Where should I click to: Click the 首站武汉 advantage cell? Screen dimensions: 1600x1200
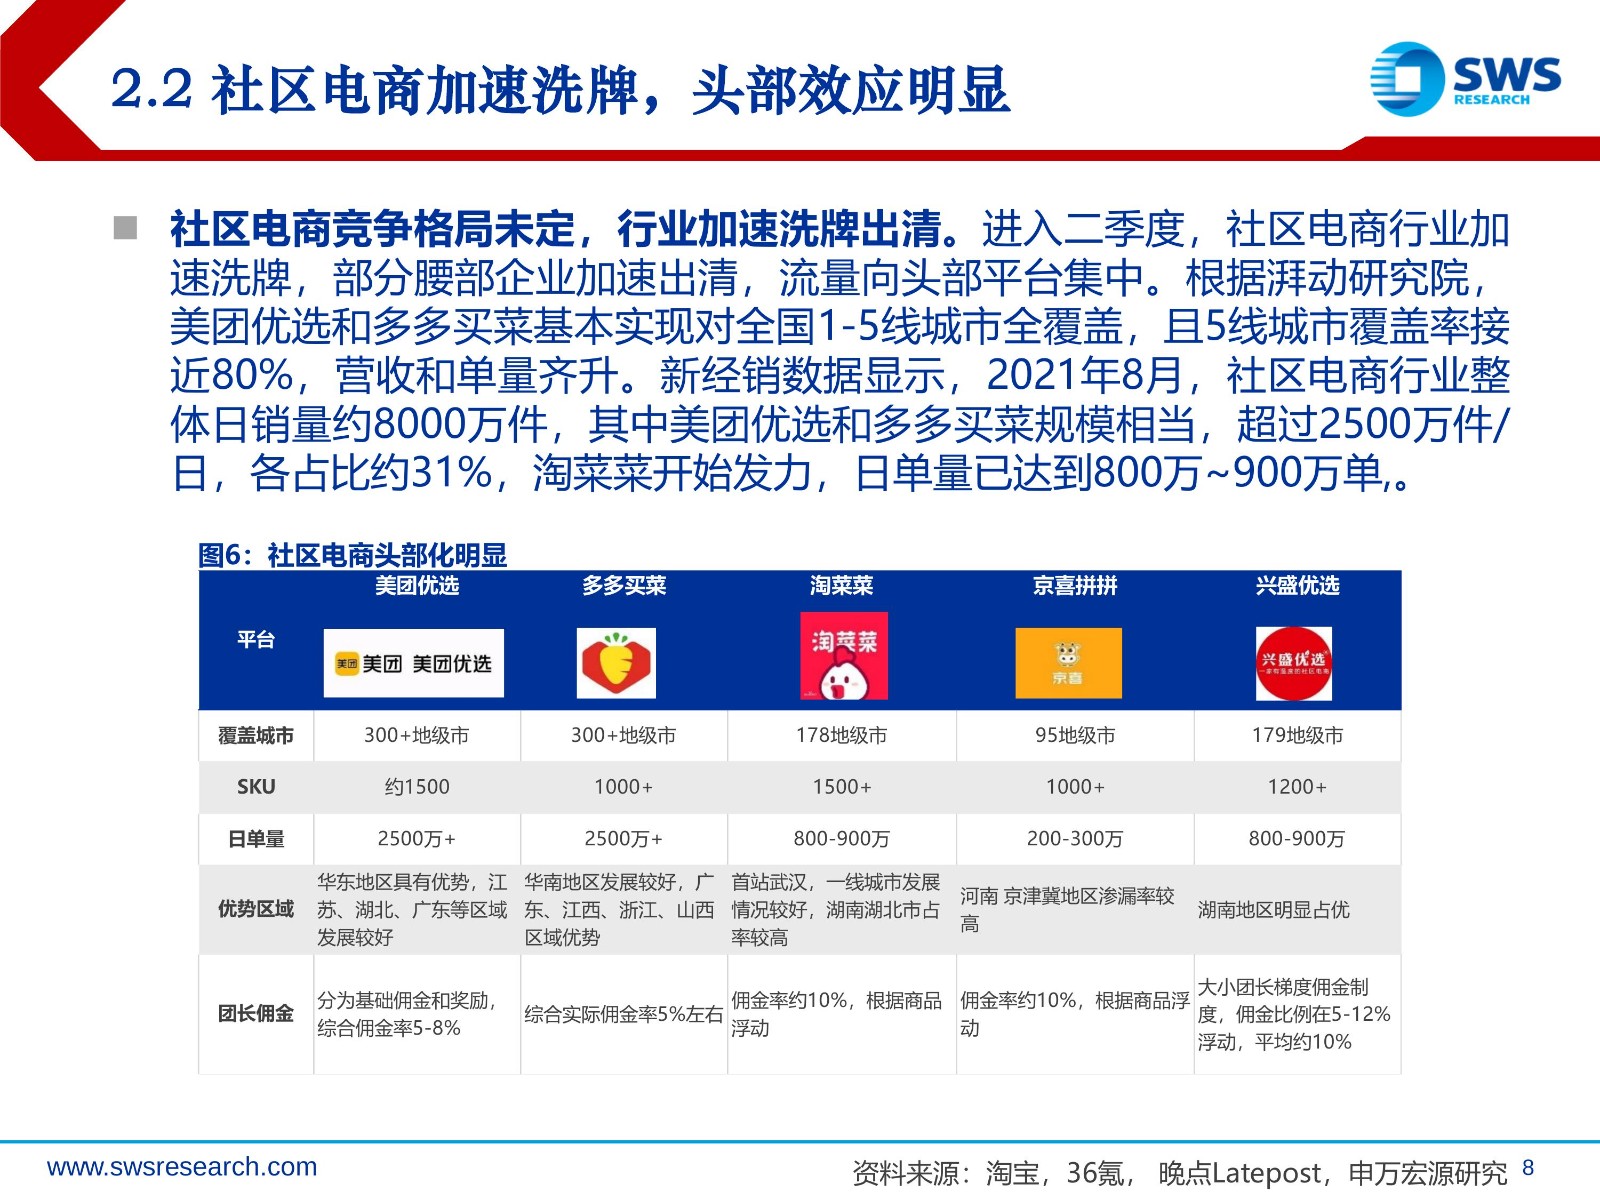pos(842,910)
